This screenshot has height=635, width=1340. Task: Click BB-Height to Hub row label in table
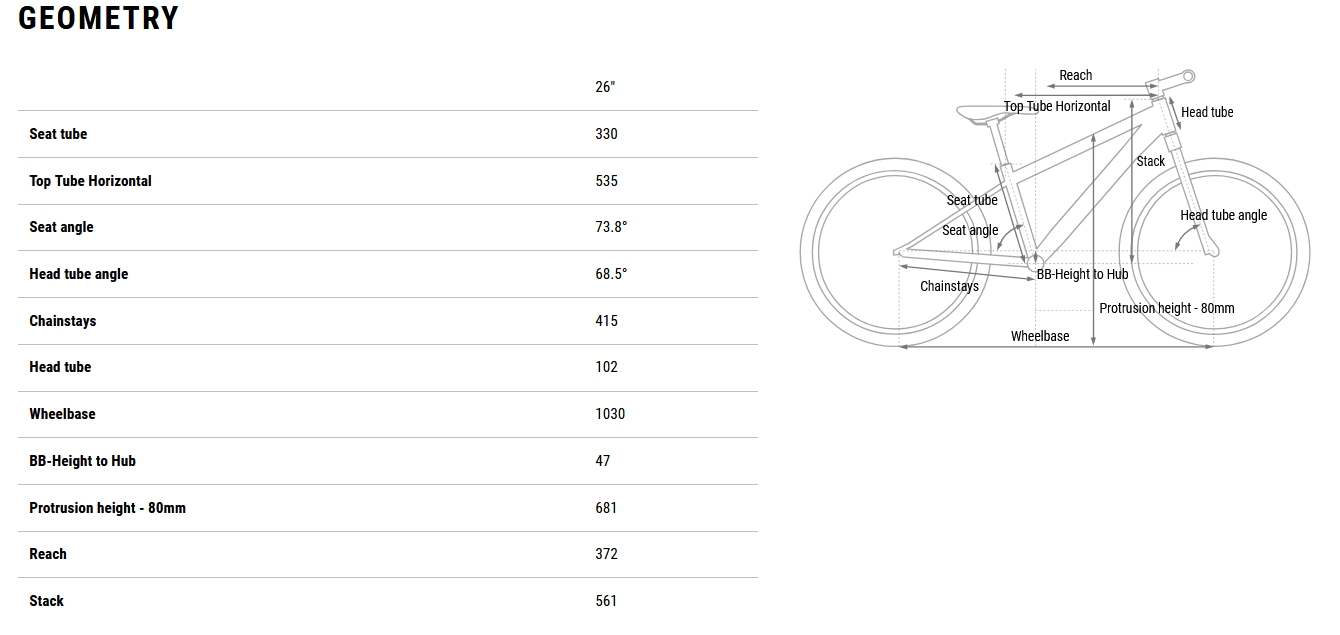pyautogui.click(x=82, y=461)
